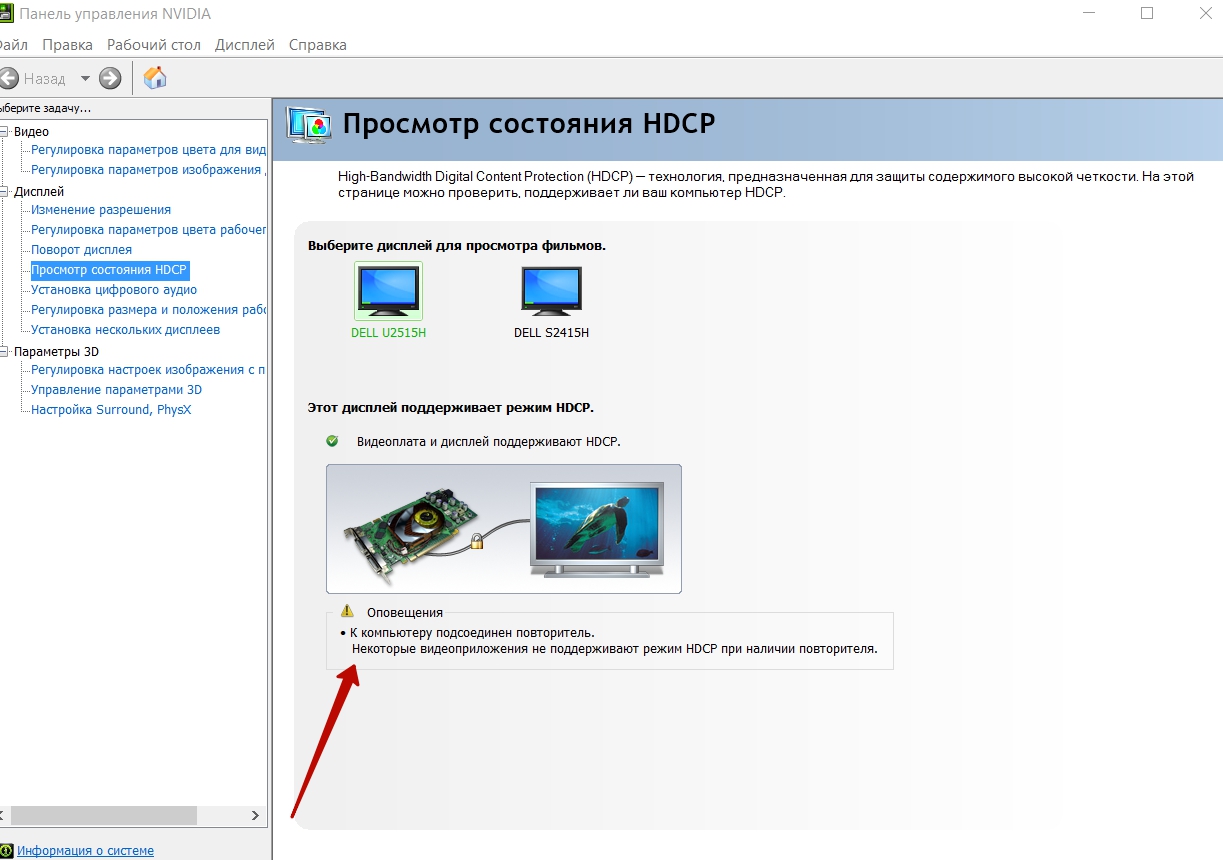The height and width of the screenshot is (860, 1223).
Task: Click the К компьютеру подсоединен повторитель notice
Action: point(472,633)
